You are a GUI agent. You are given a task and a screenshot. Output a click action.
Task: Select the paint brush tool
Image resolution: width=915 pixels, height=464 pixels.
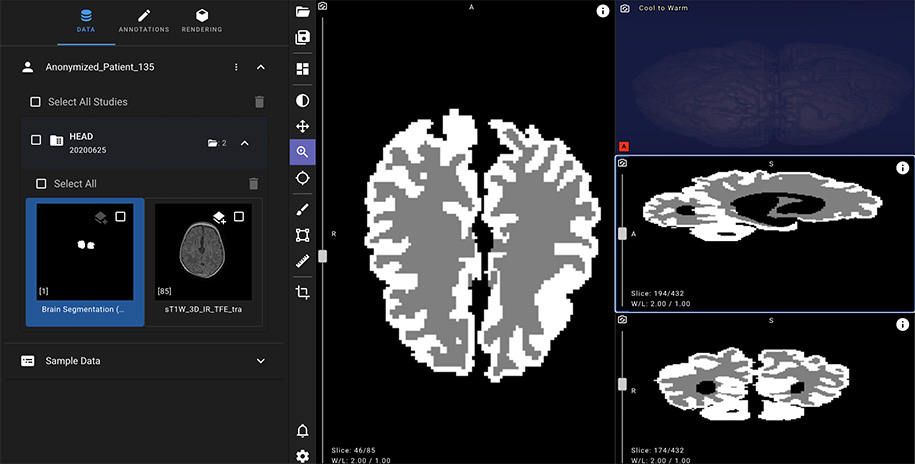(302, 210)
